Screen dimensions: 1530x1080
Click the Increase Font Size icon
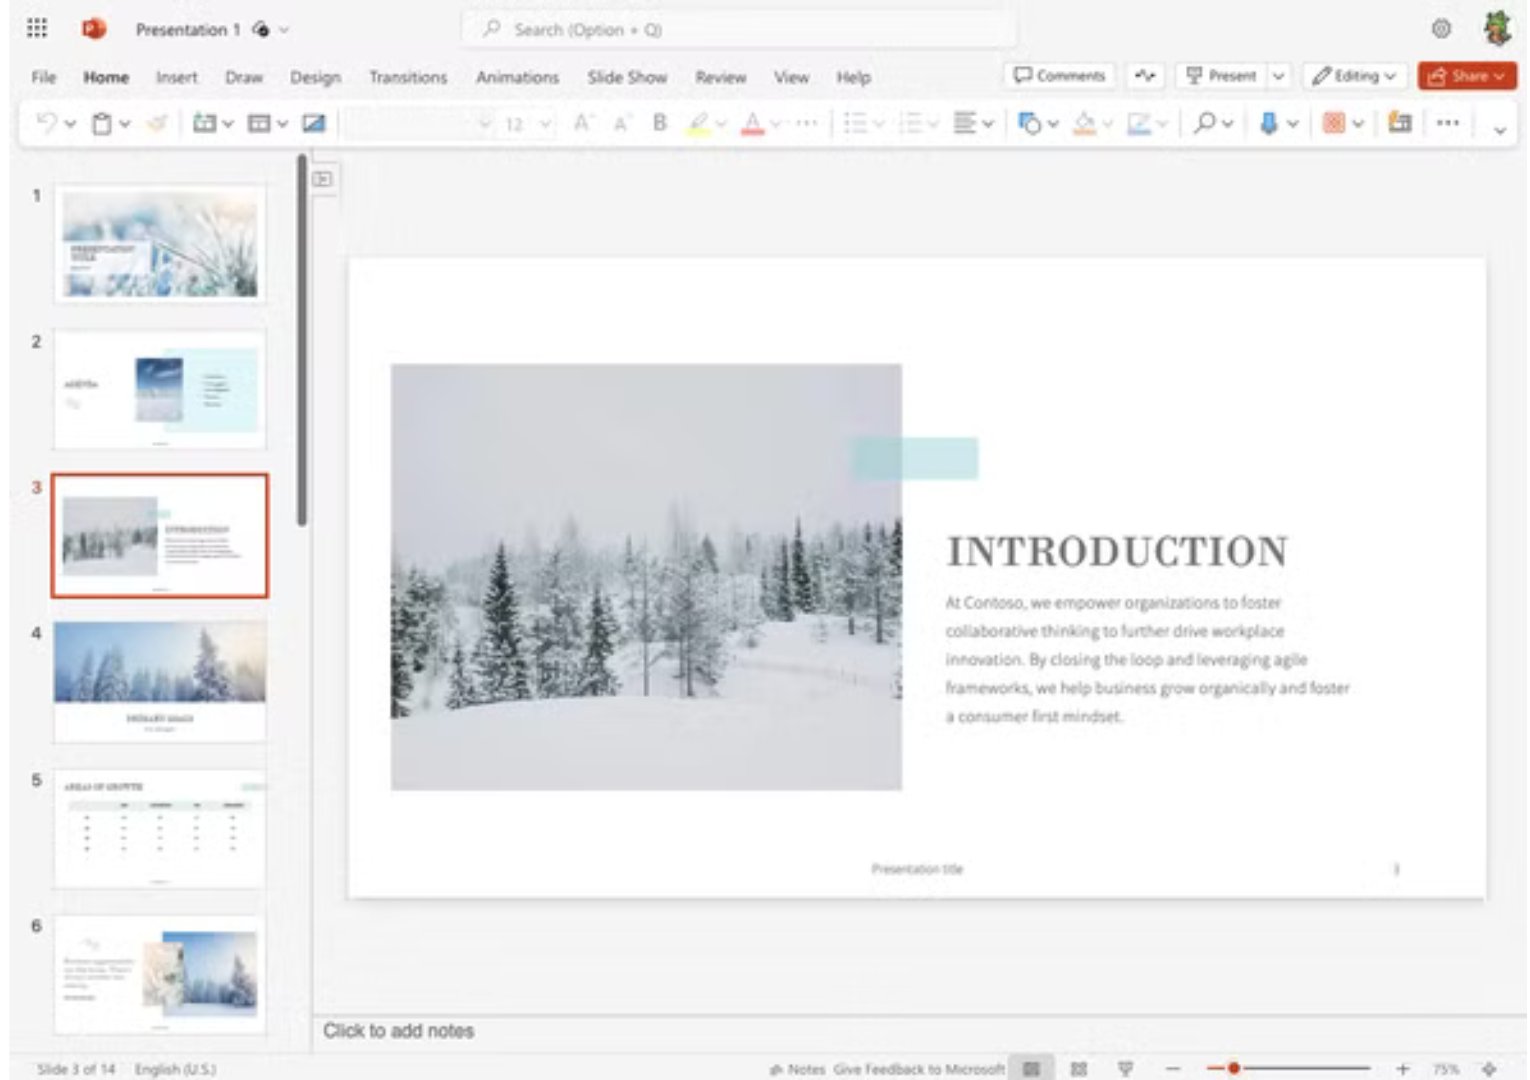point(583,124)
